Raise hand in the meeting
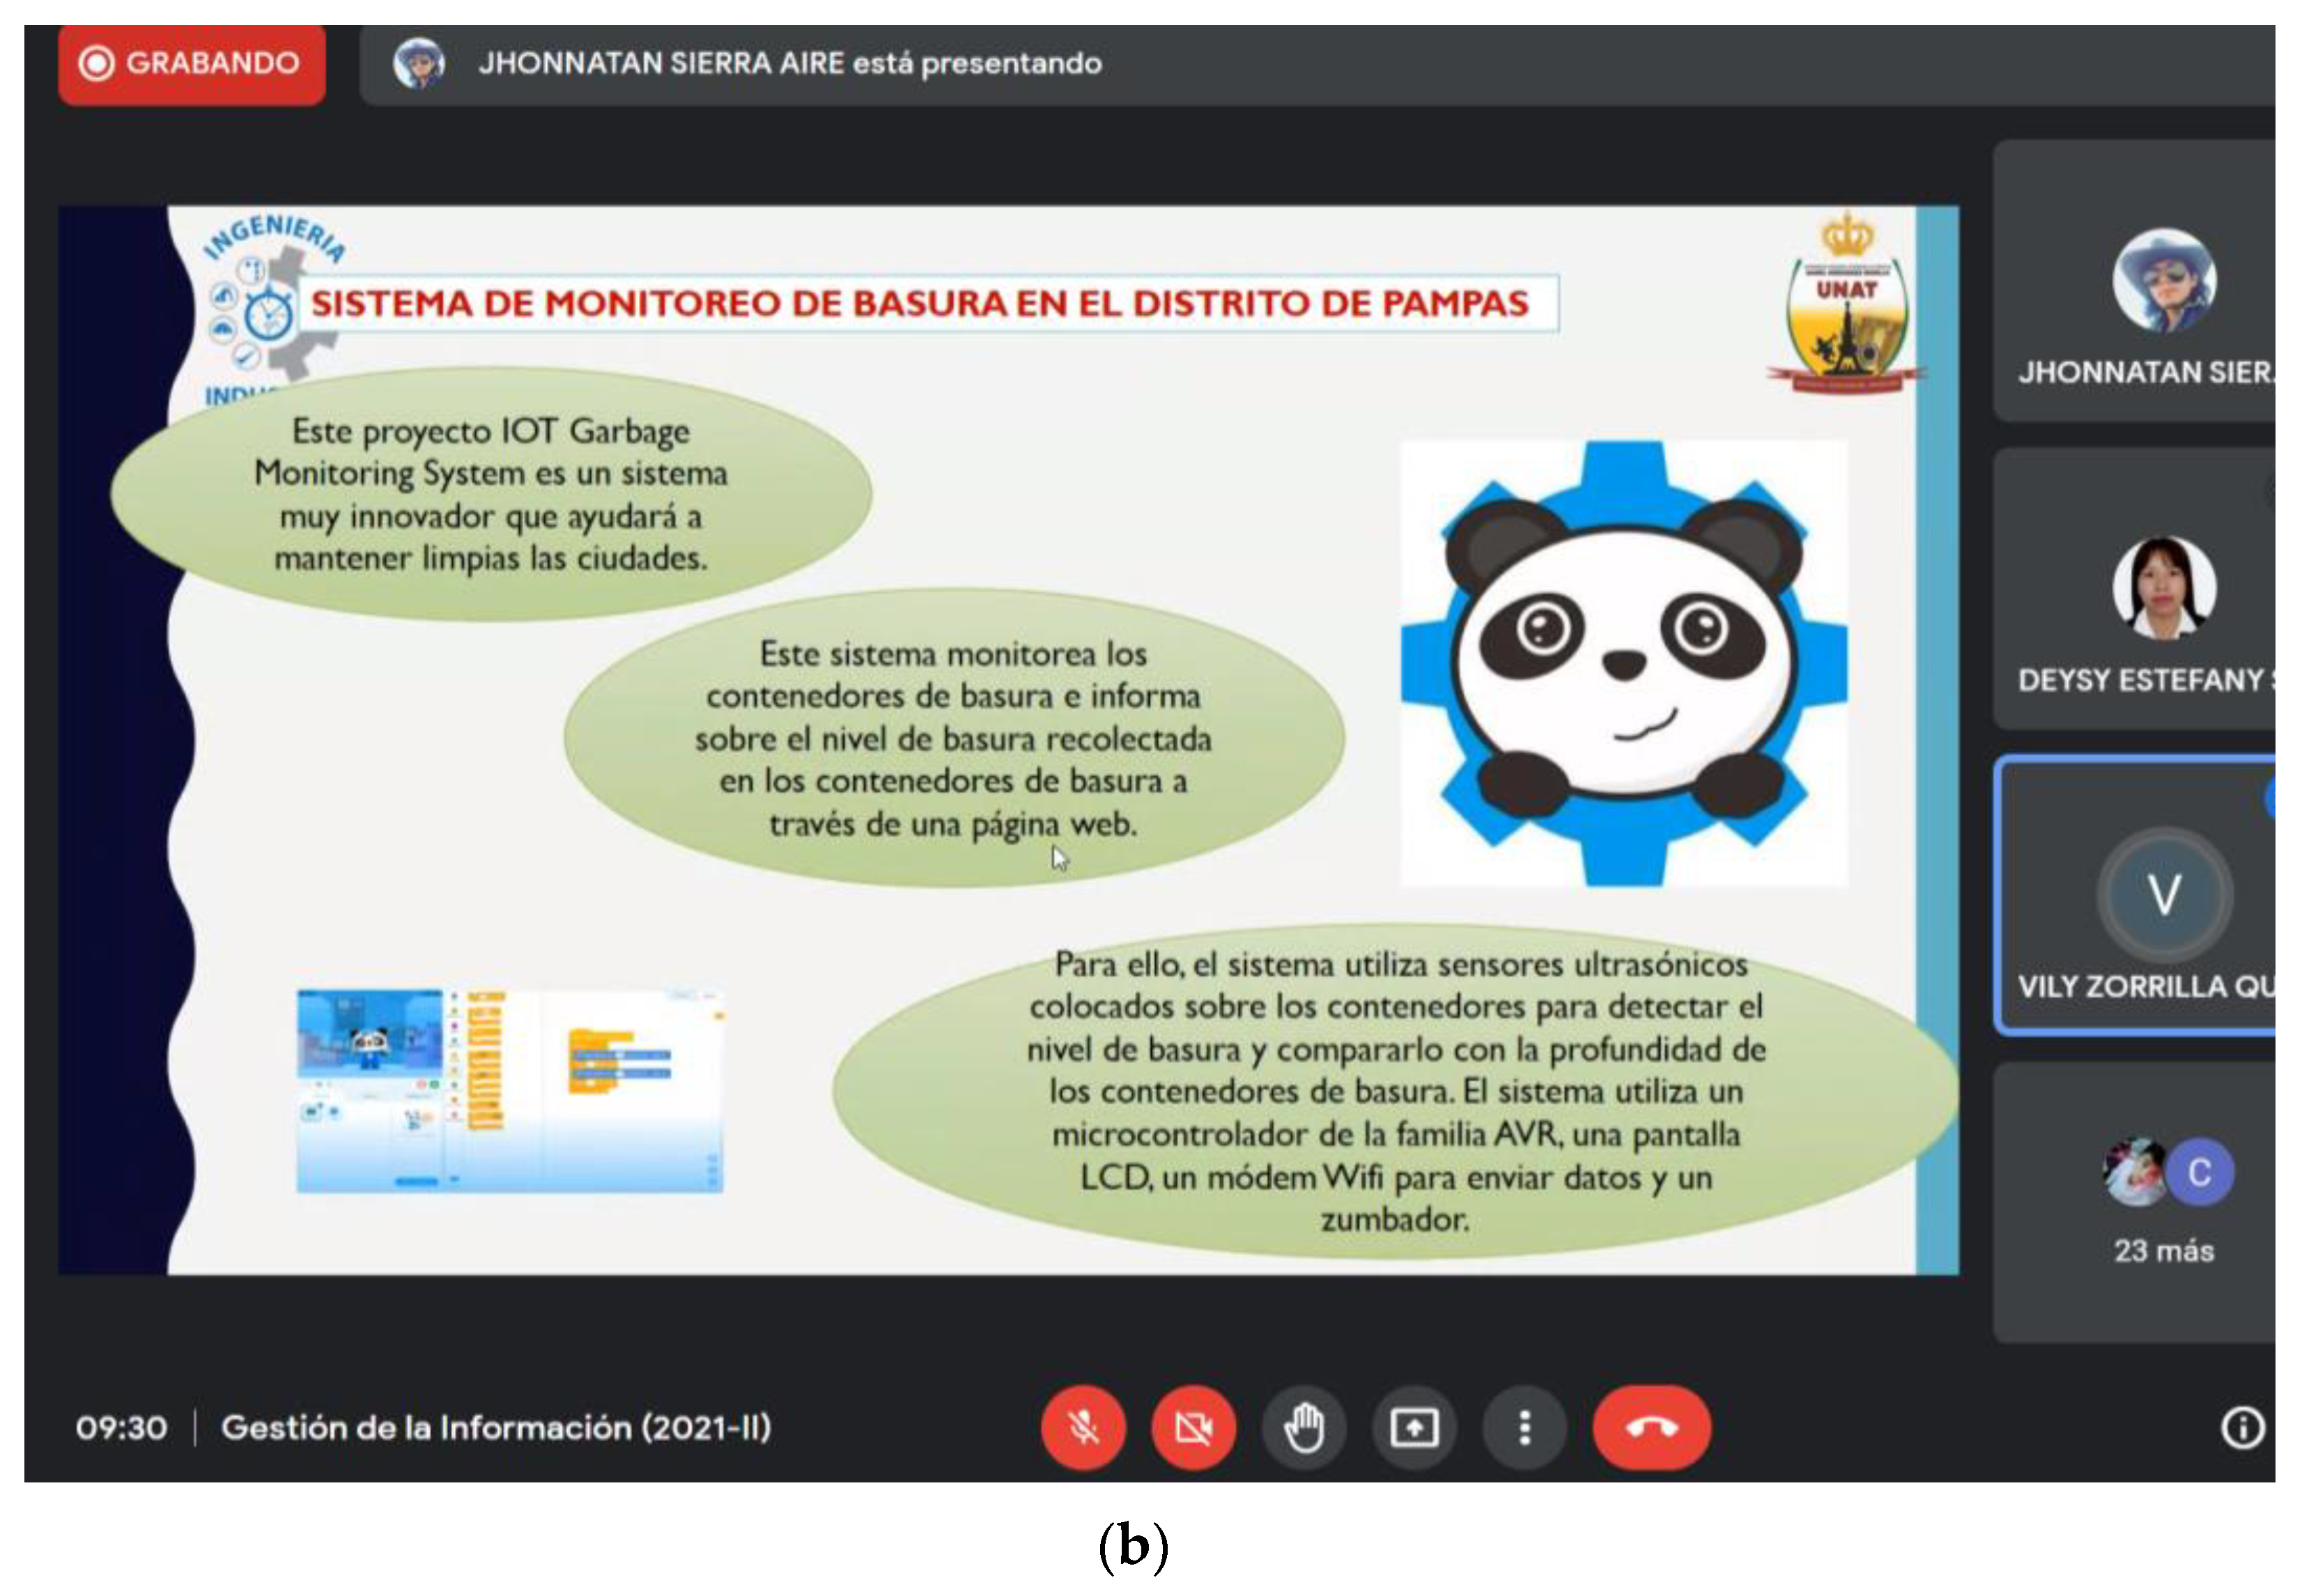 (x=1304, y=1427)
